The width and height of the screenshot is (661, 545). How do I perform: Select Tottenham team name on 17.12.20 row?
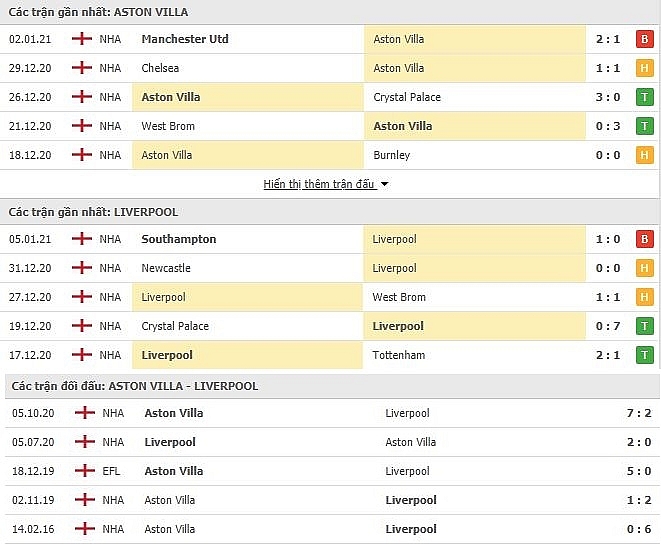(x=399, y=355)
